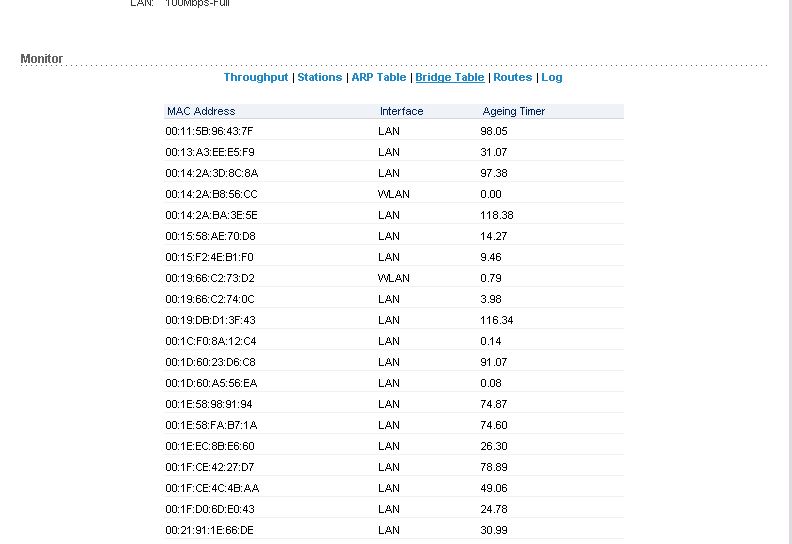This screenshot has height=544, width=792.
Task: Select MAC address 00:14:2A:B8:56:CC
Action: coord(211,194)
